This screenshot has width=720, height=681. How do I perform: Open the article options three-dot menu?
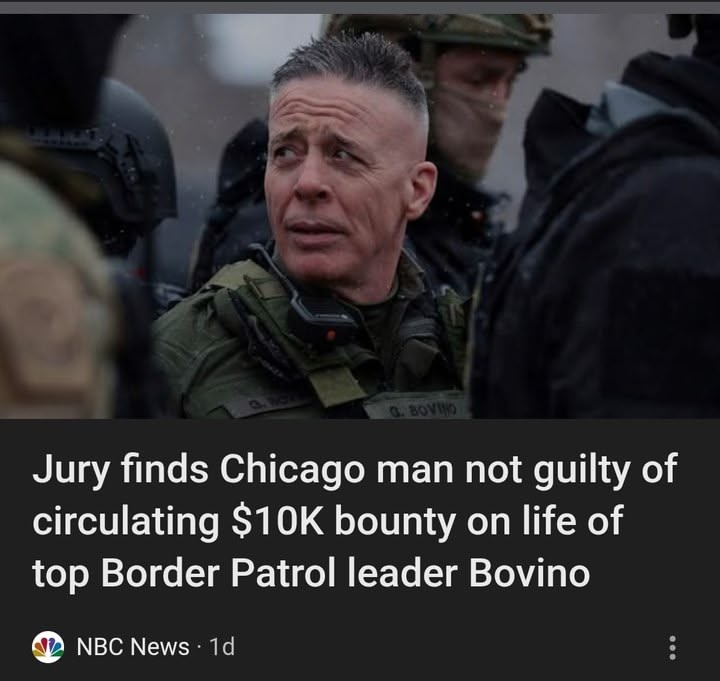click(x=672, y=647)
